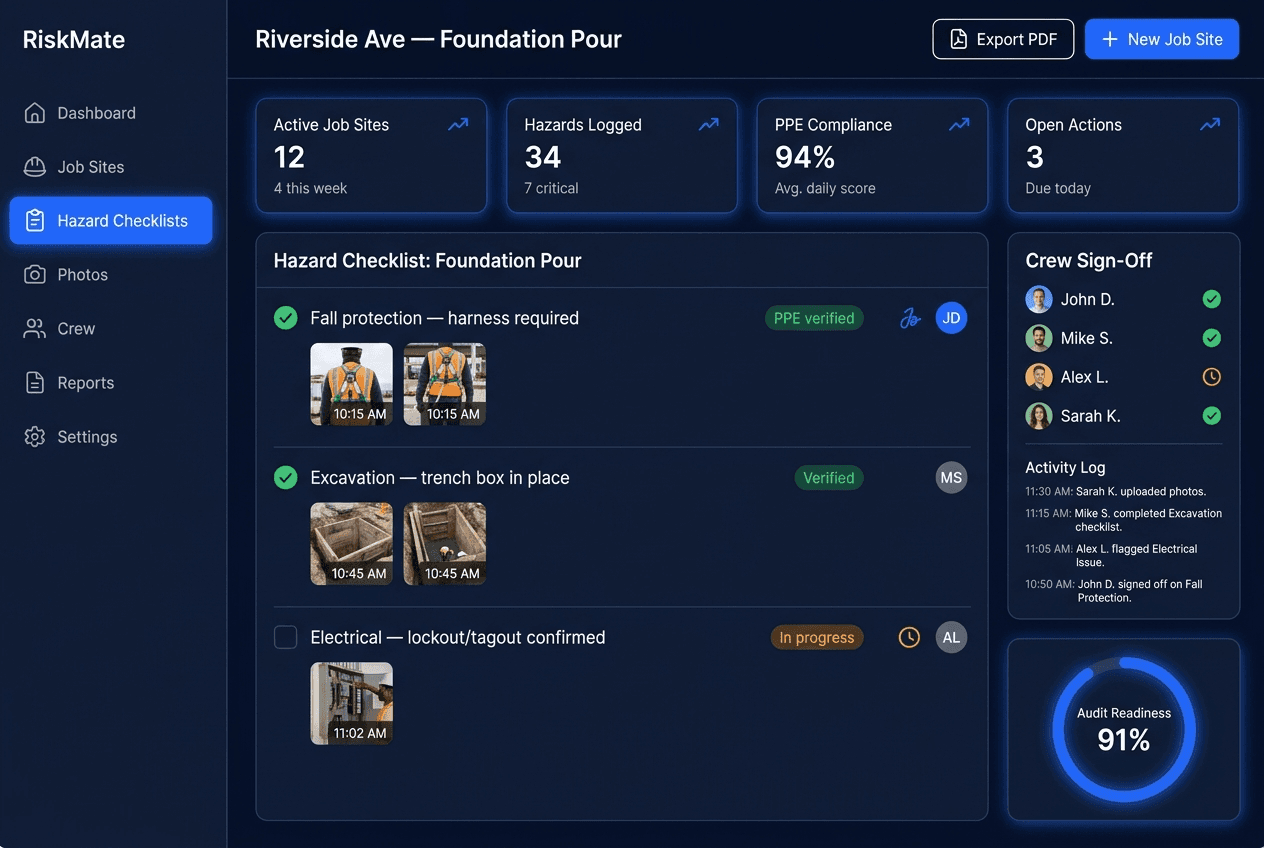Click John D.'s profile photo in Crew Sign-Off
The height and width of the screenshot is (848, 1264).
coord(1039,299)
